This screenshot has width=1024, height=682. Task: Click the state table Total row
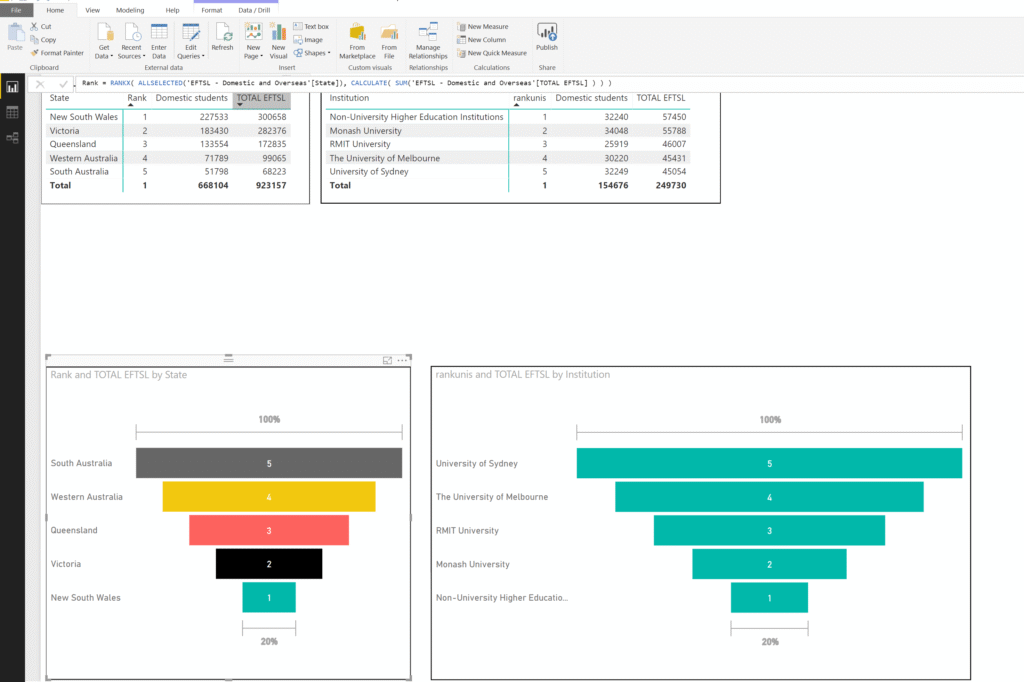click(x=168, y=186)
